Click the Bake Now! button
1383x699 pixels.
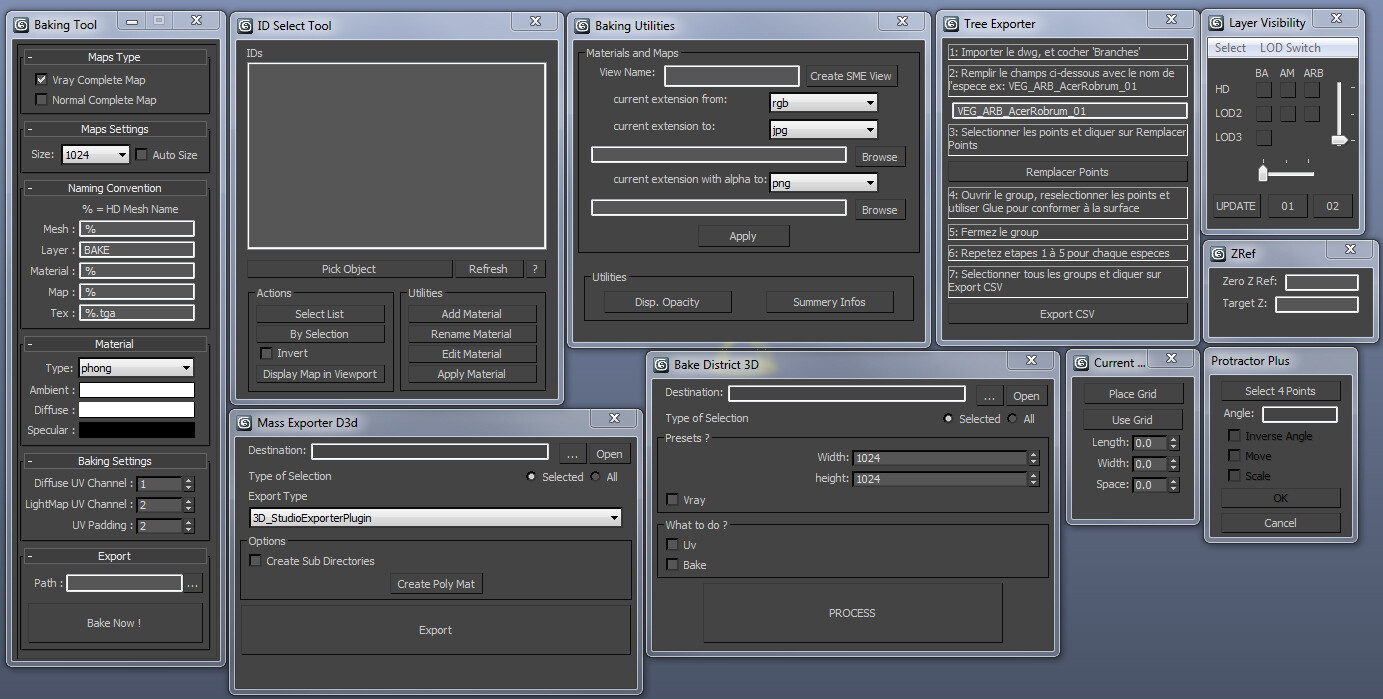point(113,622)
